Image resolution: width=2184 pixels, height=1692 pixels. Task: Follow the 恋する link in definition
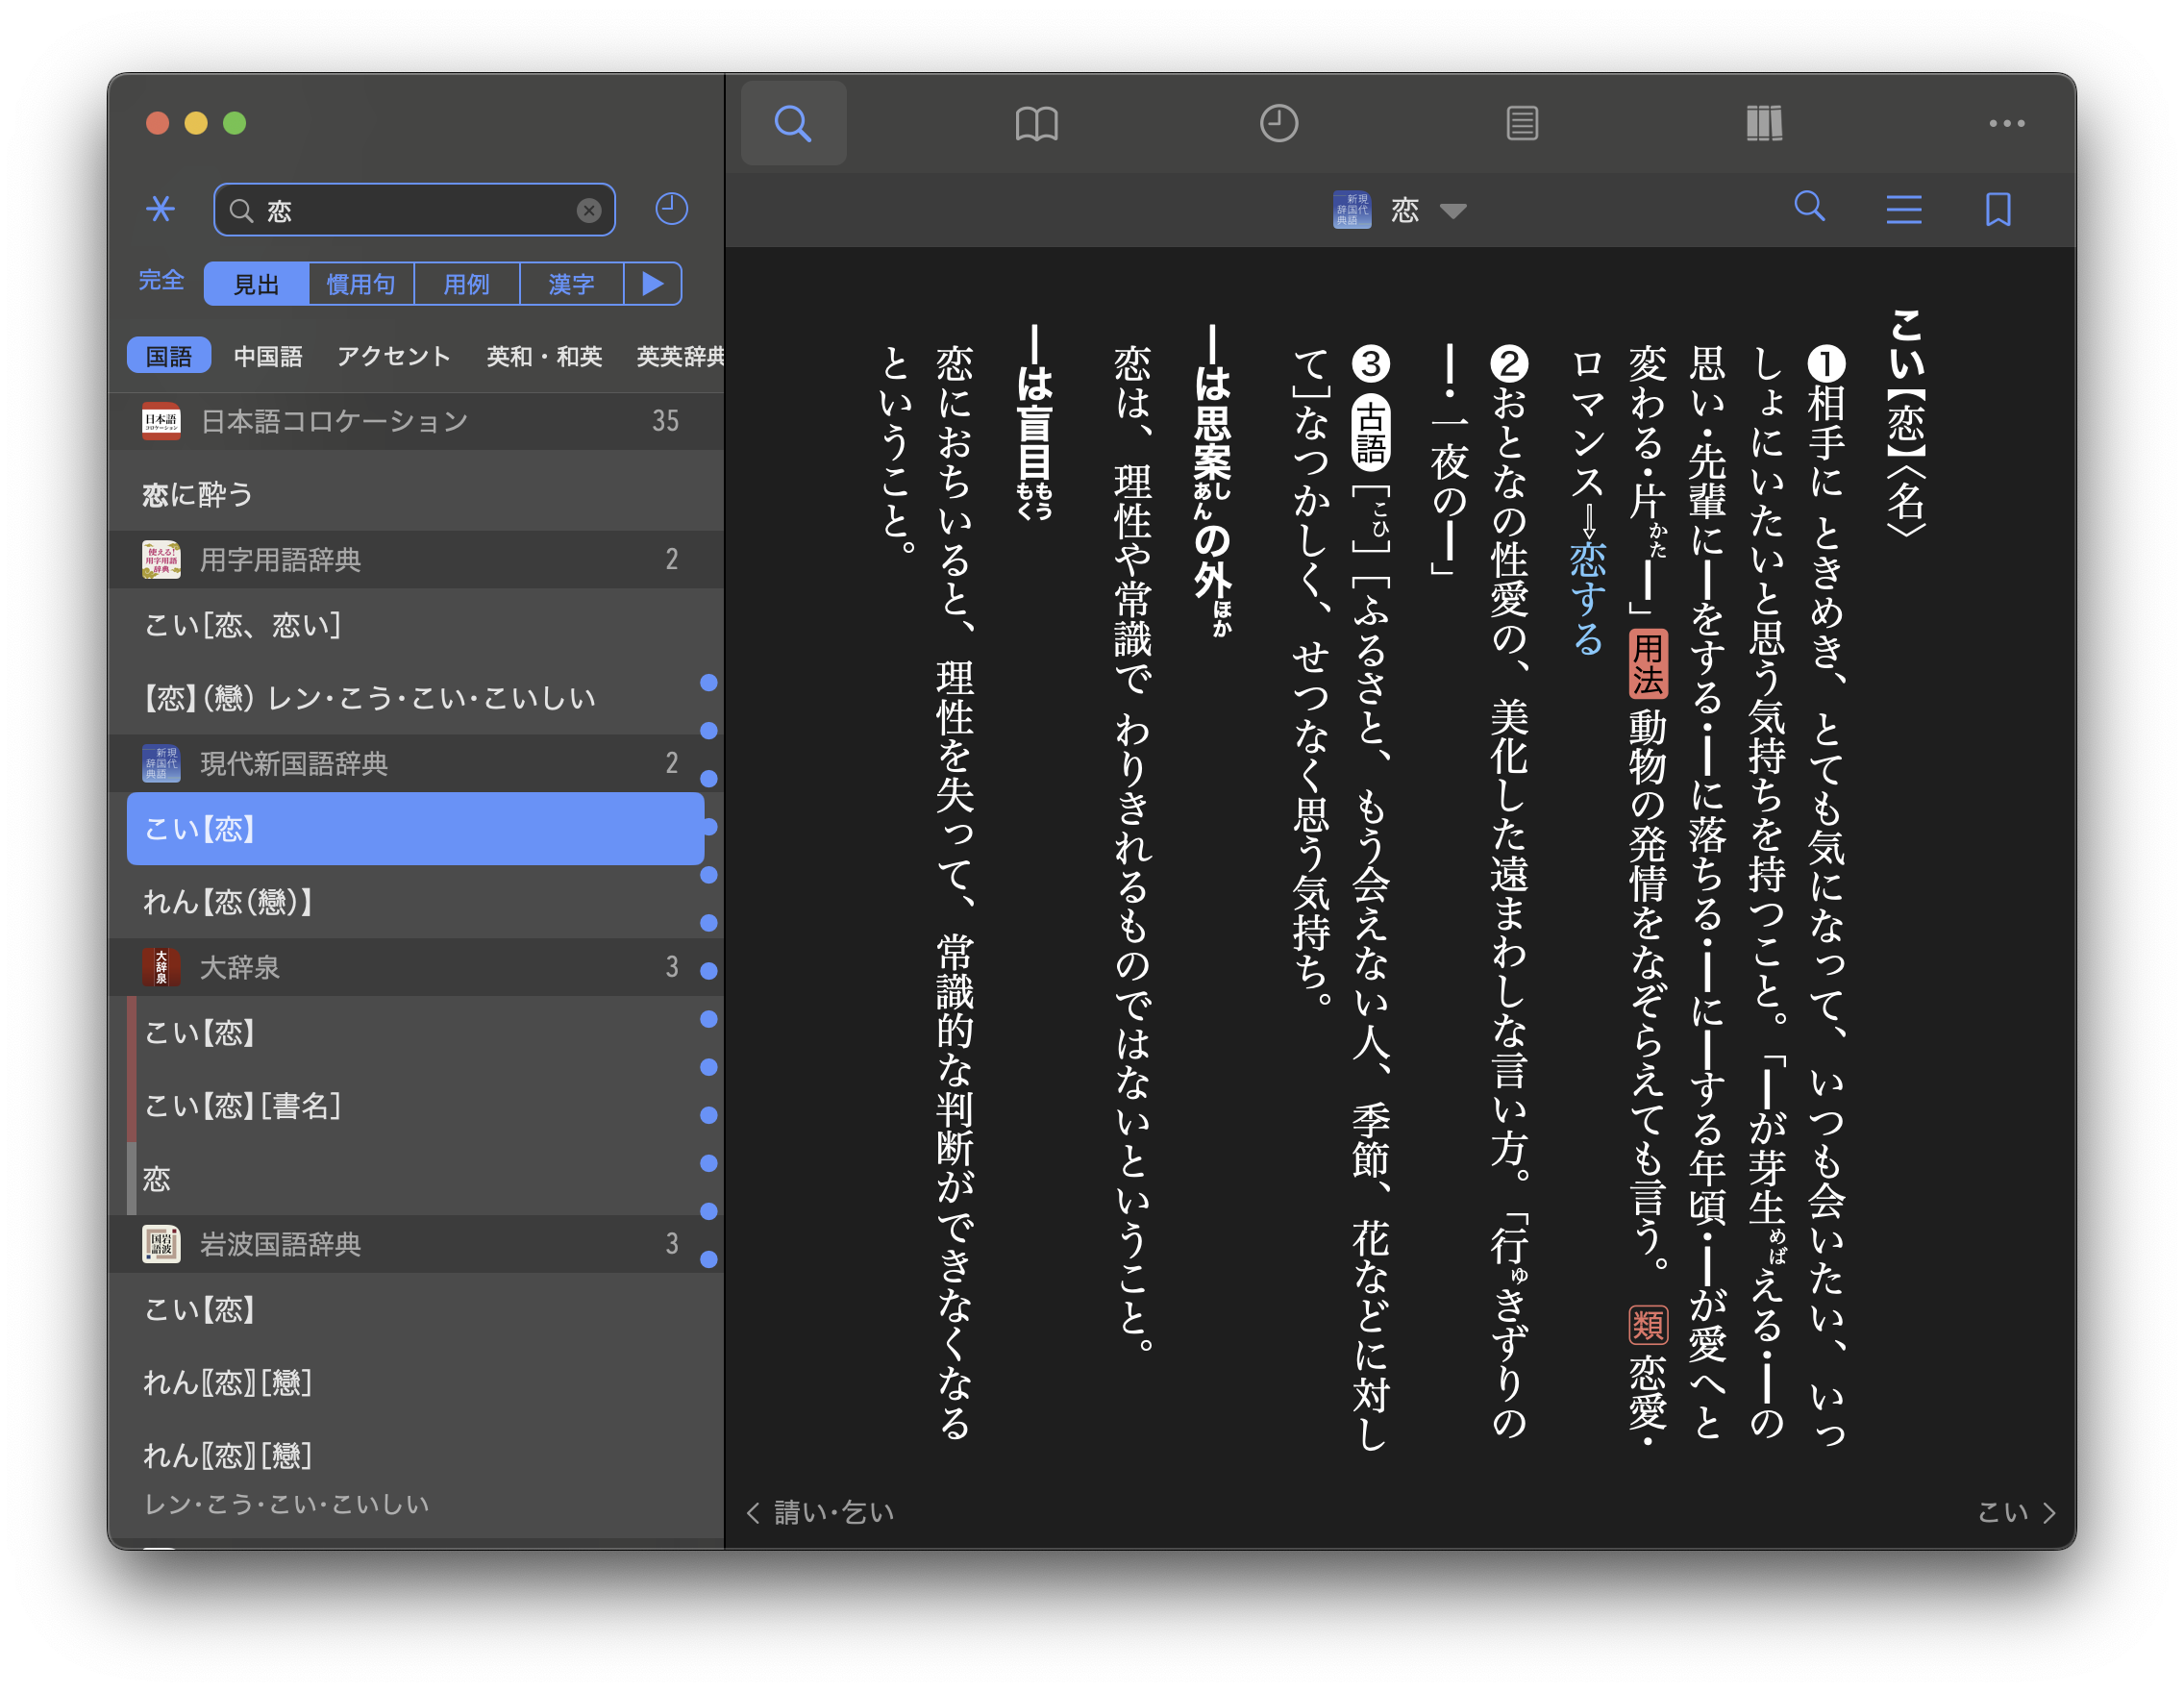tap(1587, 597)
